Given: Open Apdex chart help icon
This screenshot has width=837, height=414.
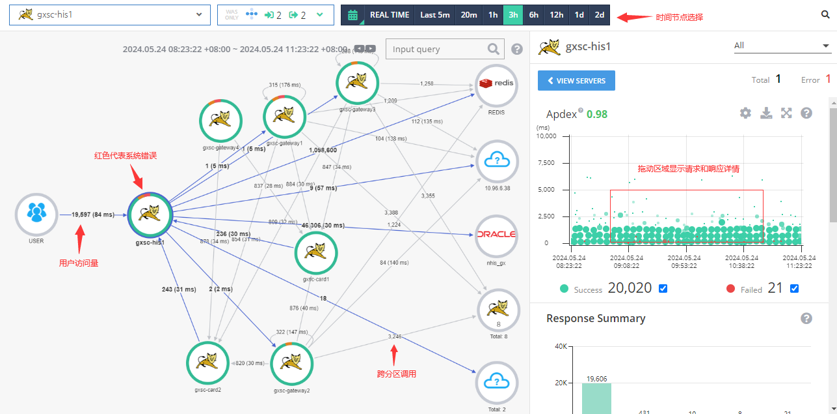Looking at the screenshot, I should click(807, 113).
